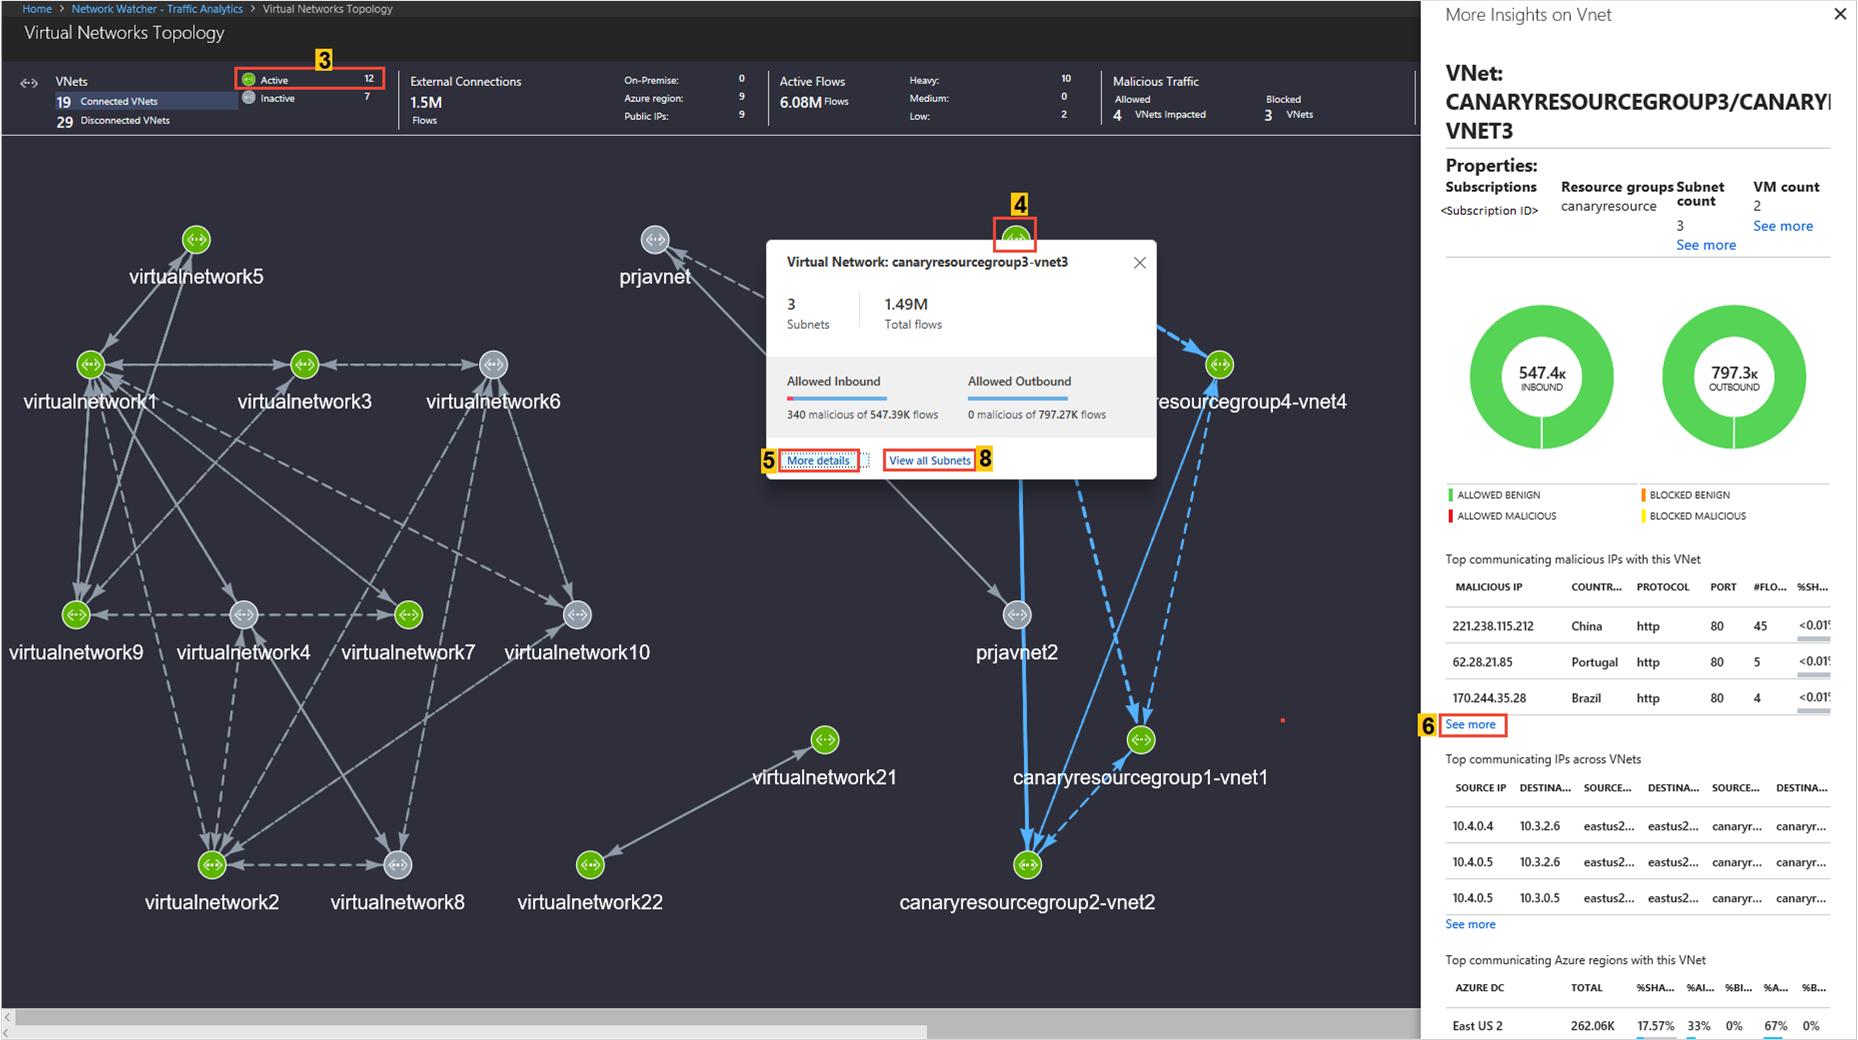Image resolution: width=1858 pixels, height=1040 pixels.
Task: Select the virtualnetwork4 node icon
Action: pyautogui.click(x=244, y=615)
